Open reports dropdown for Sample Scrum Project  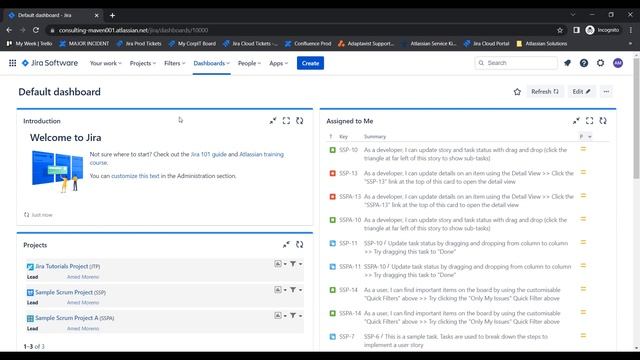[280, 290]
